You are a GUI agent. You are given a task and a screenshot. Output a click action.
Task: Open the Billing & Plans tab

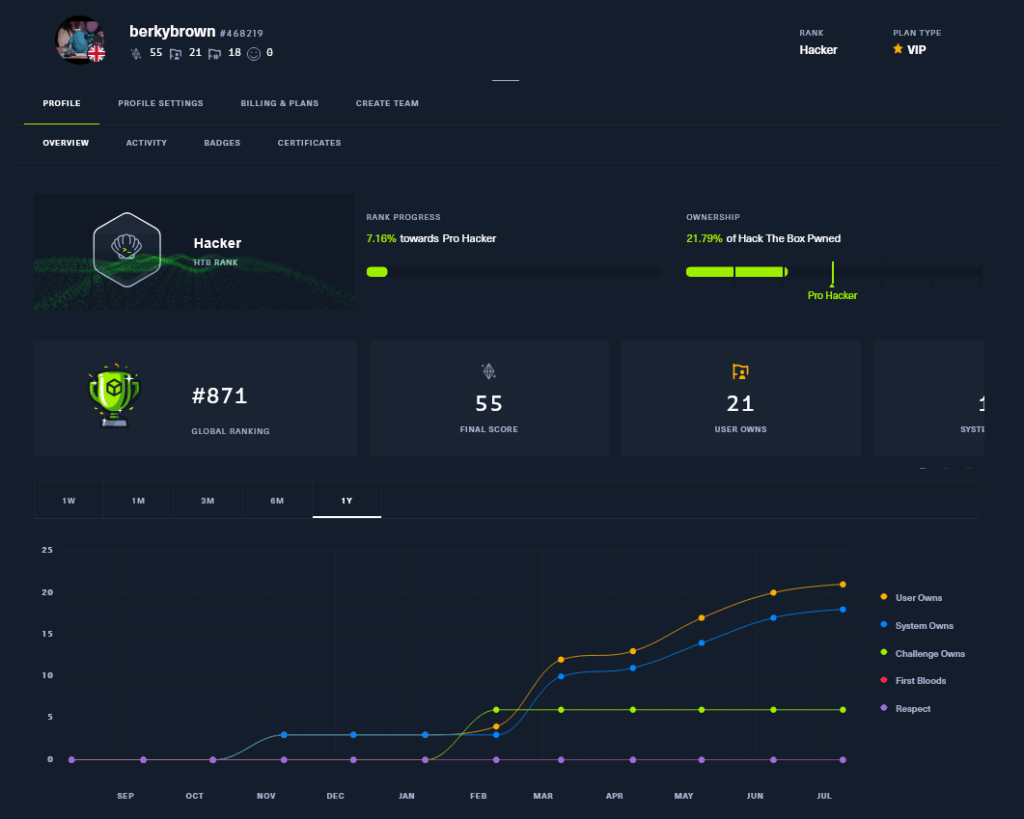pyautogui.click(x=280, y=103)
